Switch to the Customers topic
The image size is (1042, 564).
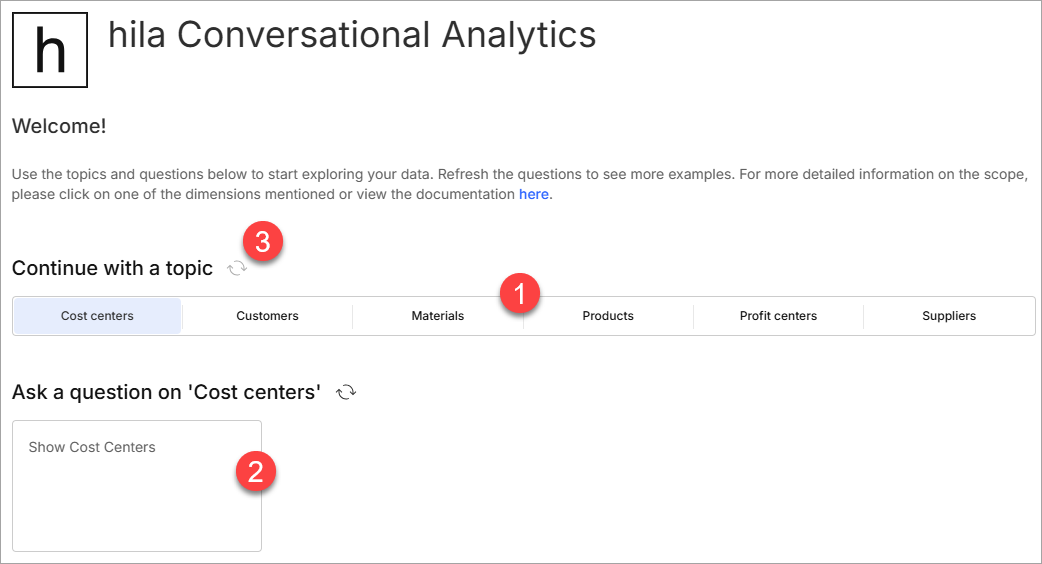[x=267, y=316]
